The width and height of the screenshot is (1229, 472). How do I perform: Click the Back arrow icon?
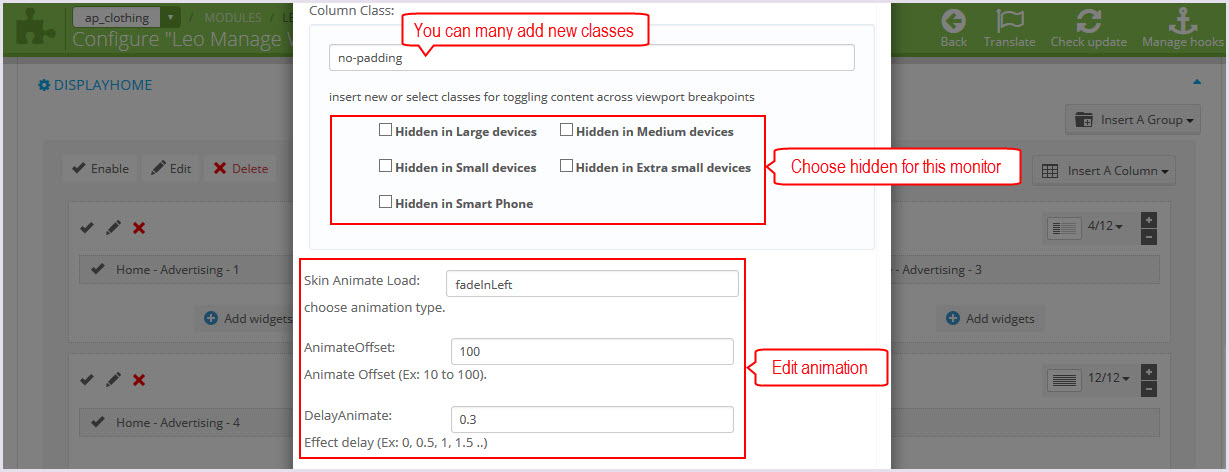[x=953, y=21]
